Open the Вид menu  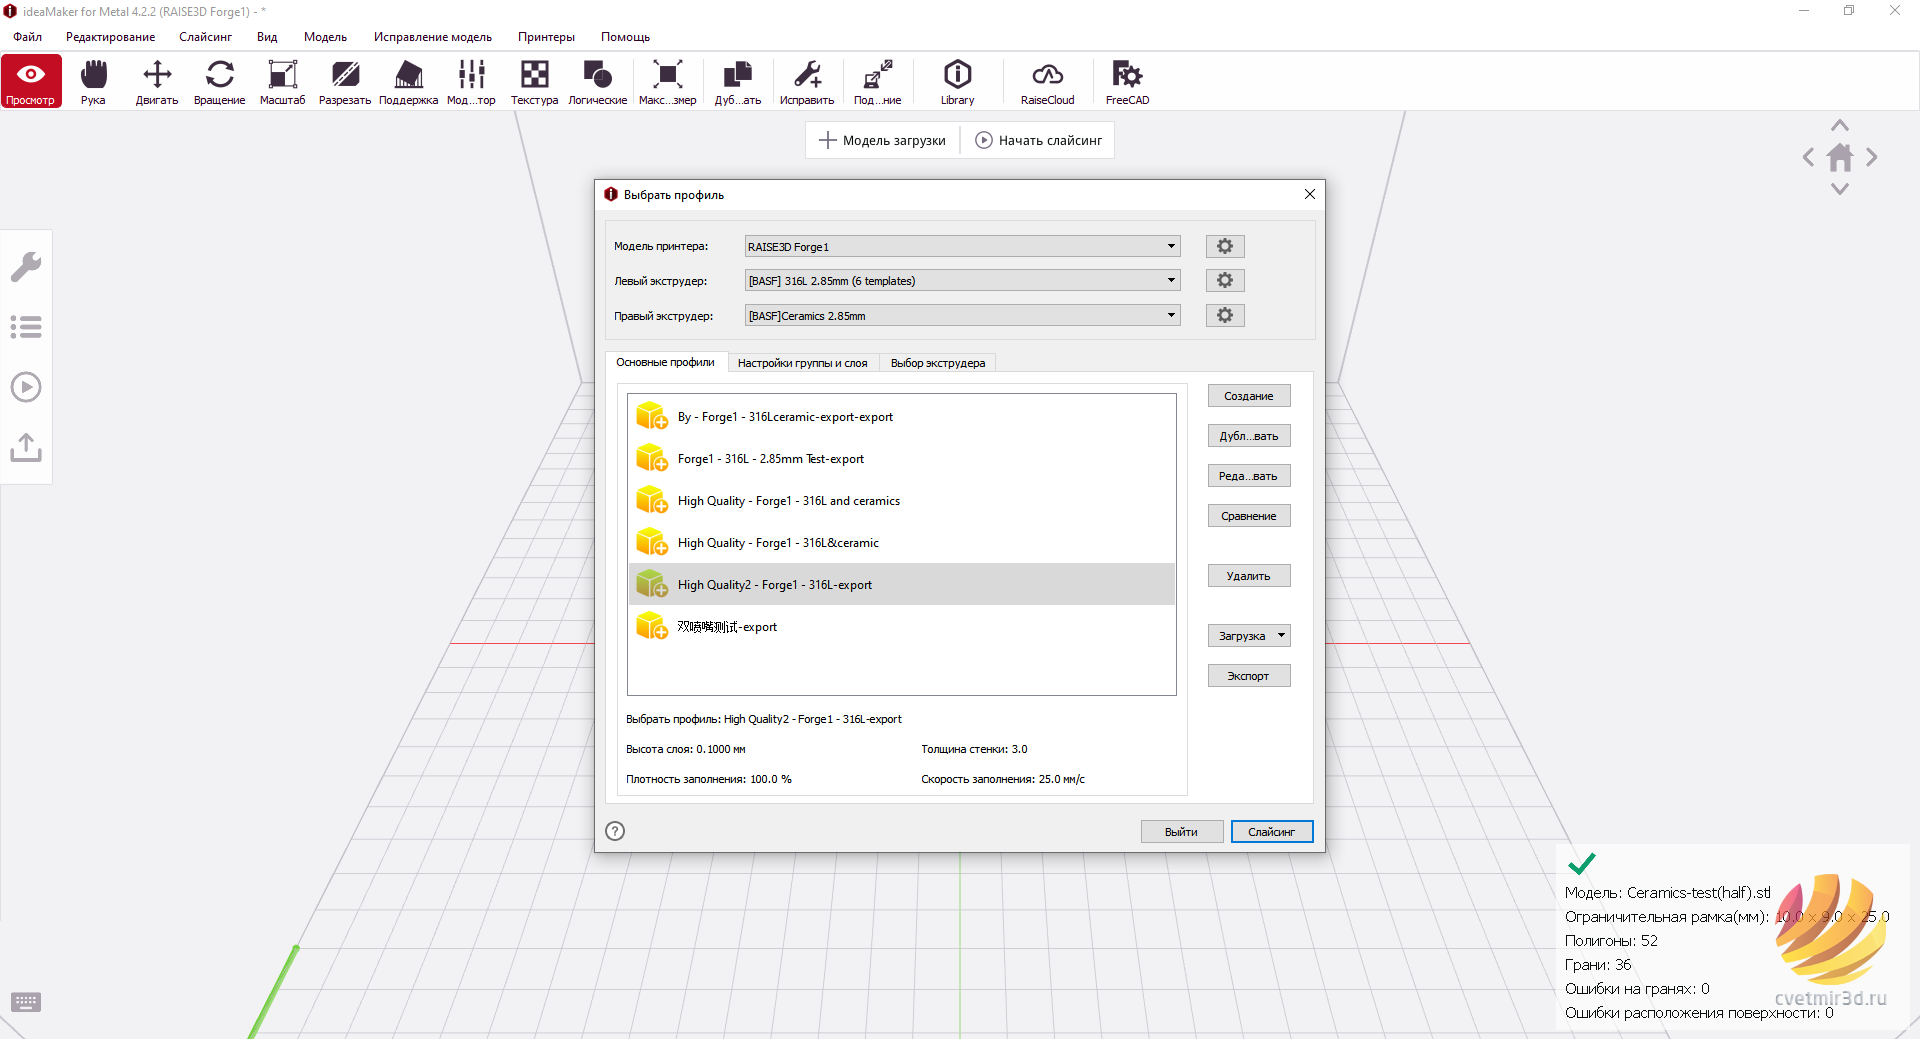click(x=267, y=37)
